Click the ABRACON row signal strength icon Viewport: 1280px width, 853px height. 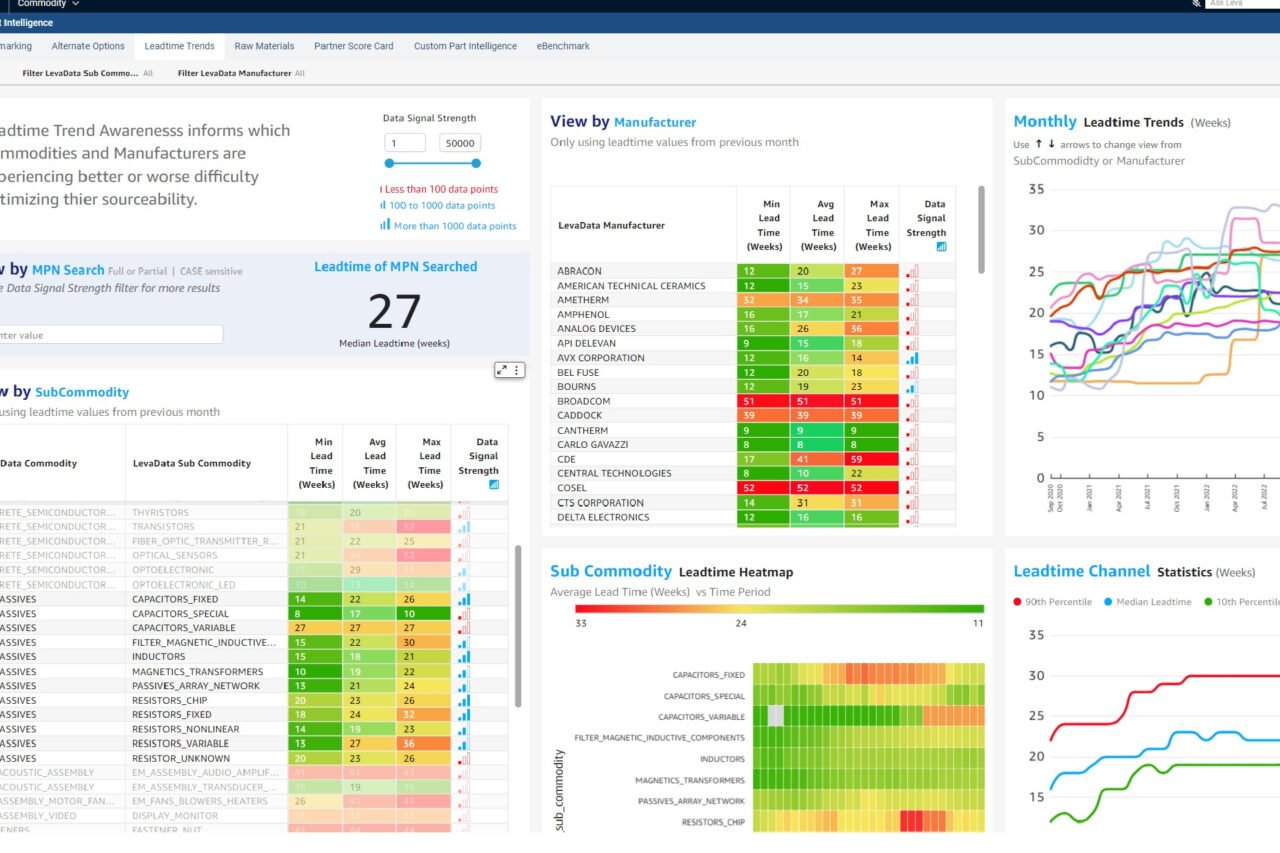coord(912,271)
